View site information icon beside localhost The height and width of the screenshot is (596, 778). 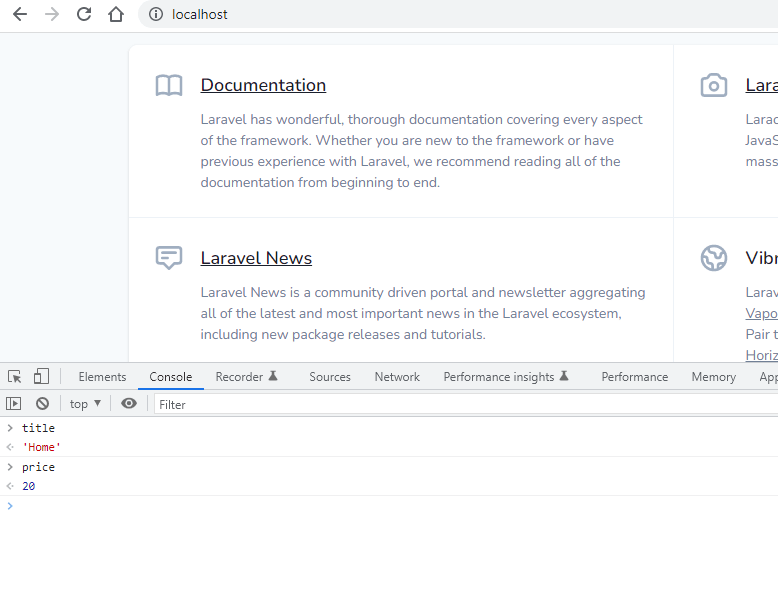[x=156, y=14]
